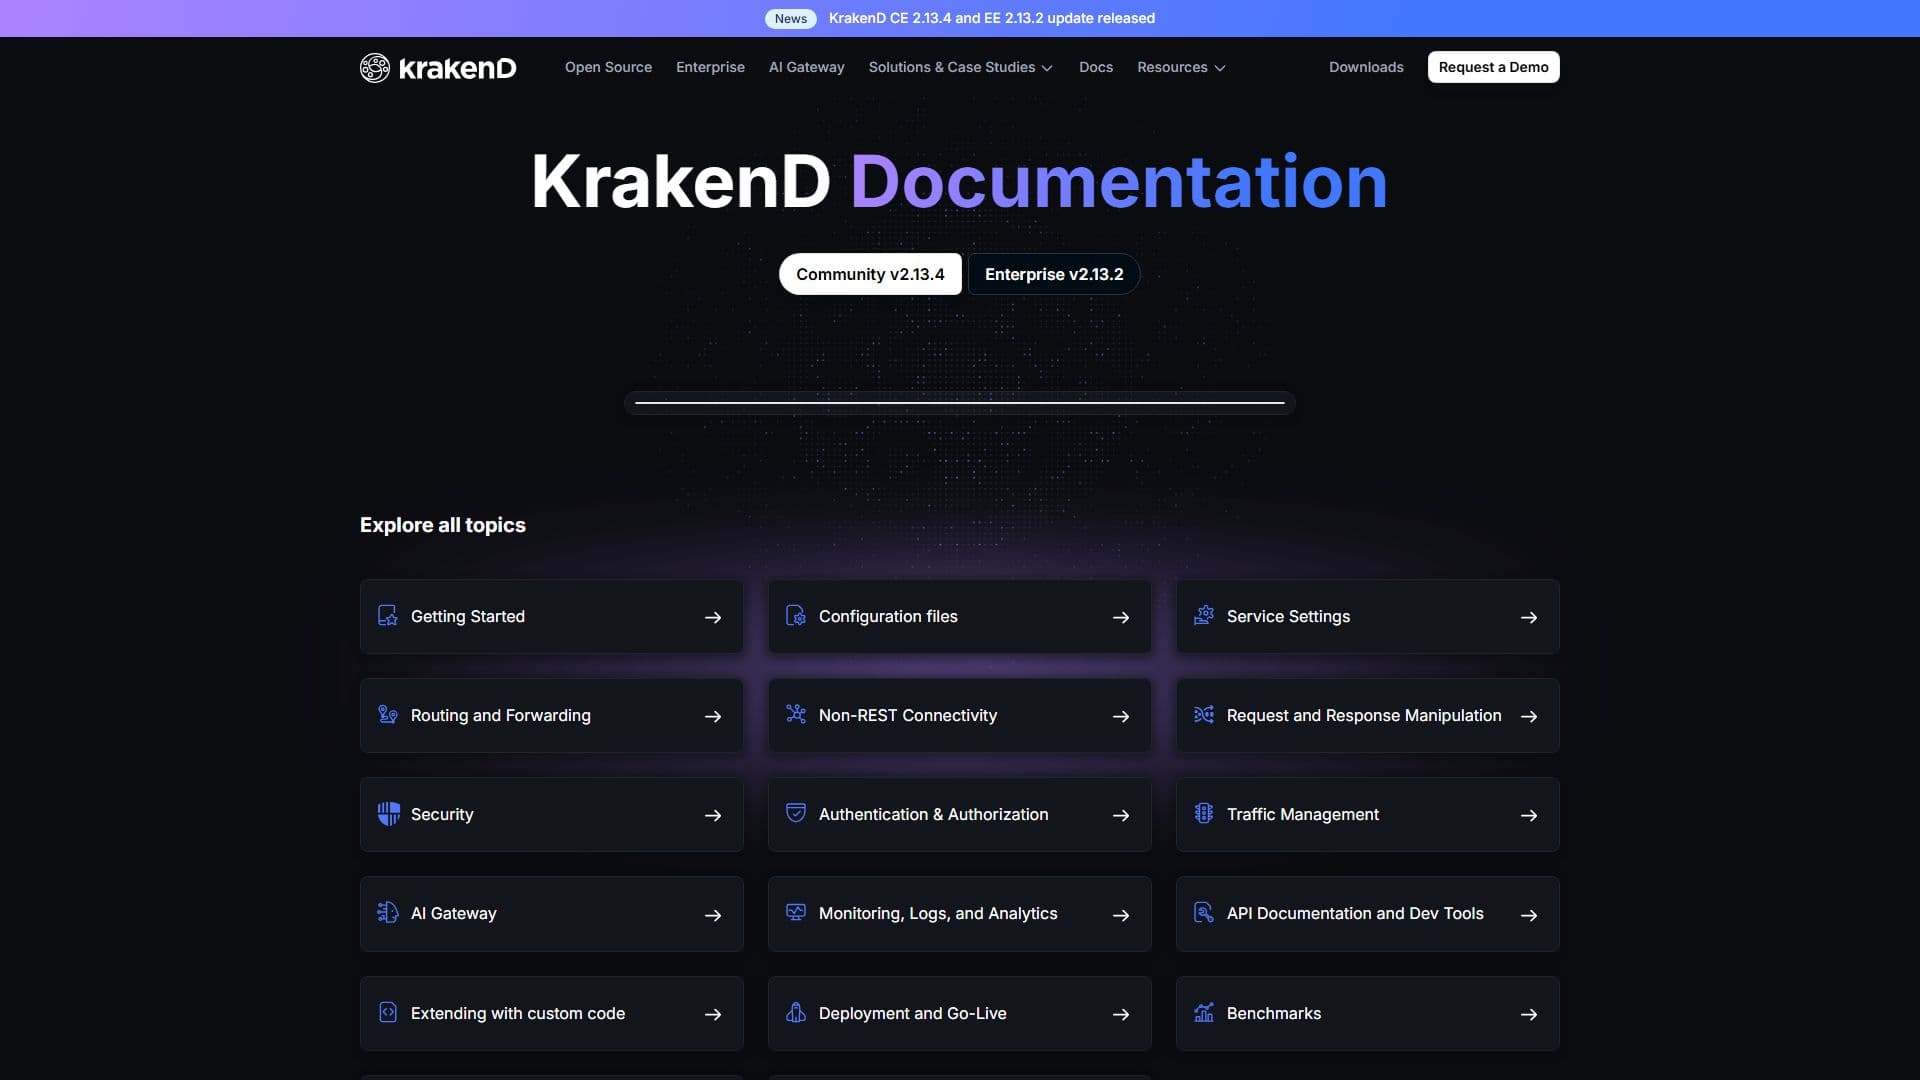Open the Authentication & Authorization topic

click(x=959, y=815)
